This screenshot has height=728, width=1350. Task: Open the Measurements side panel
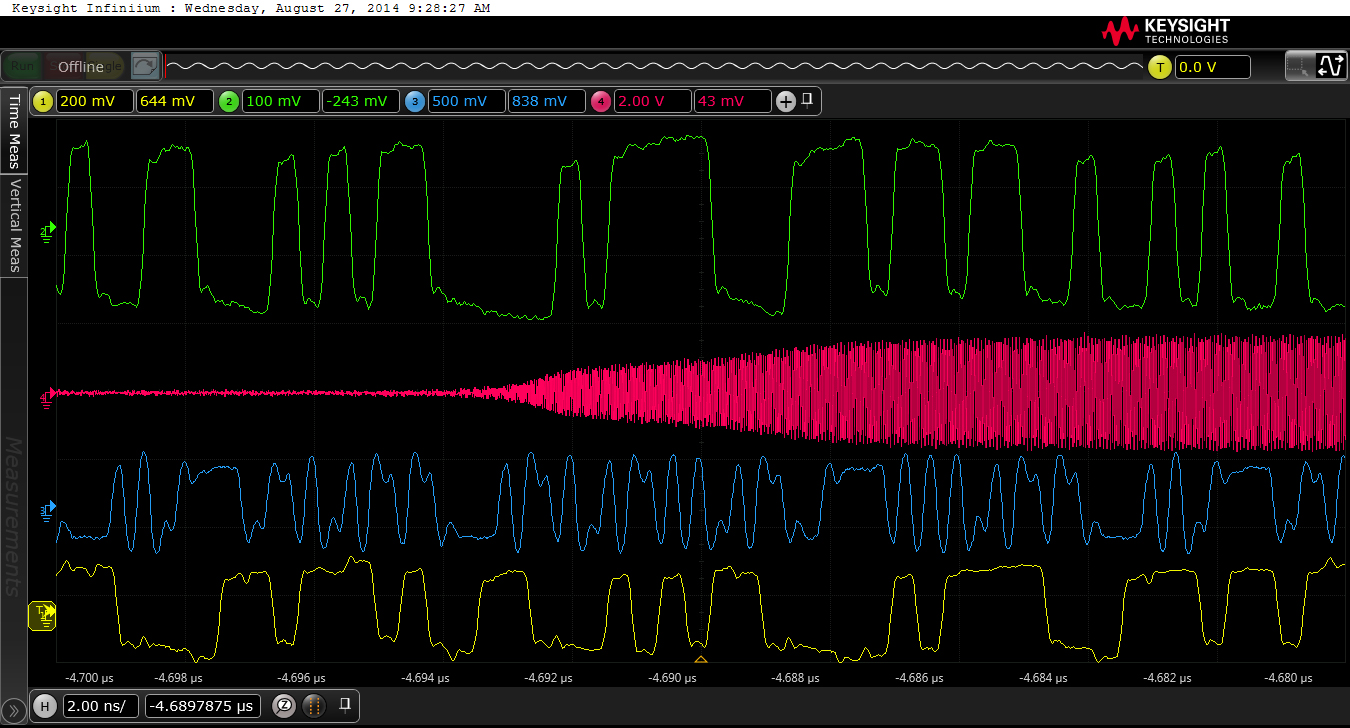tap(14, 515)
